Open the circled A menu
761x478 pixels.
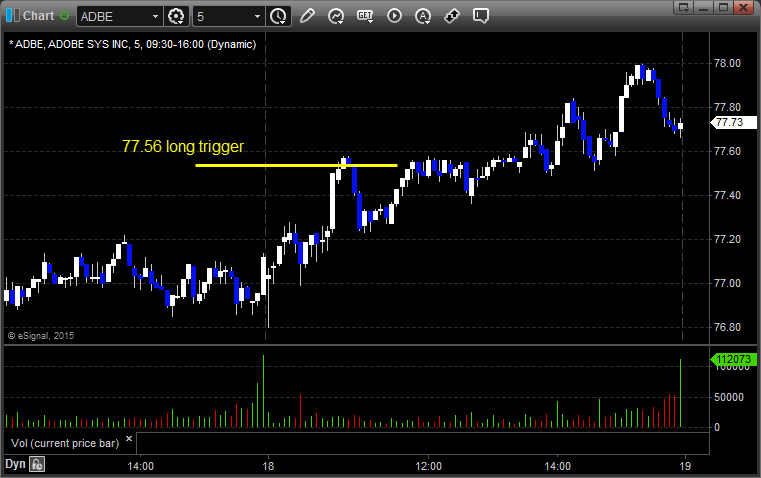pos(423,16)
